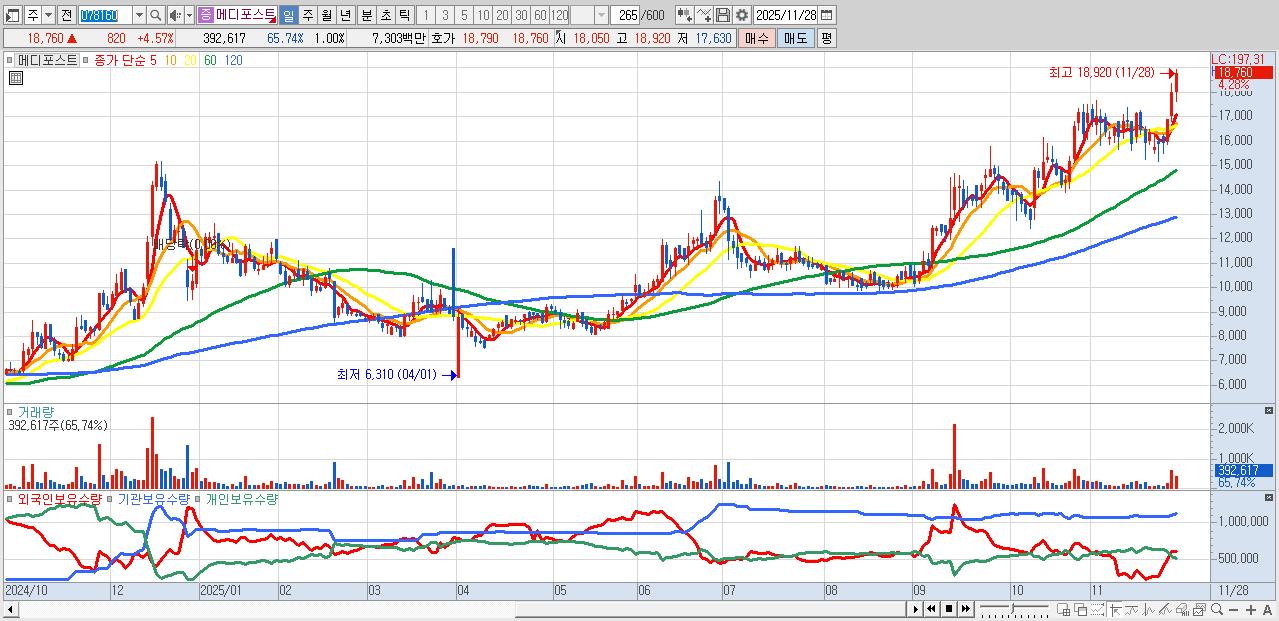Image resolution: width=1279 pixels, height=621 pixels.
Task: Click the volume panel collapse icon at right
Action: click(x=1269, y=411)
